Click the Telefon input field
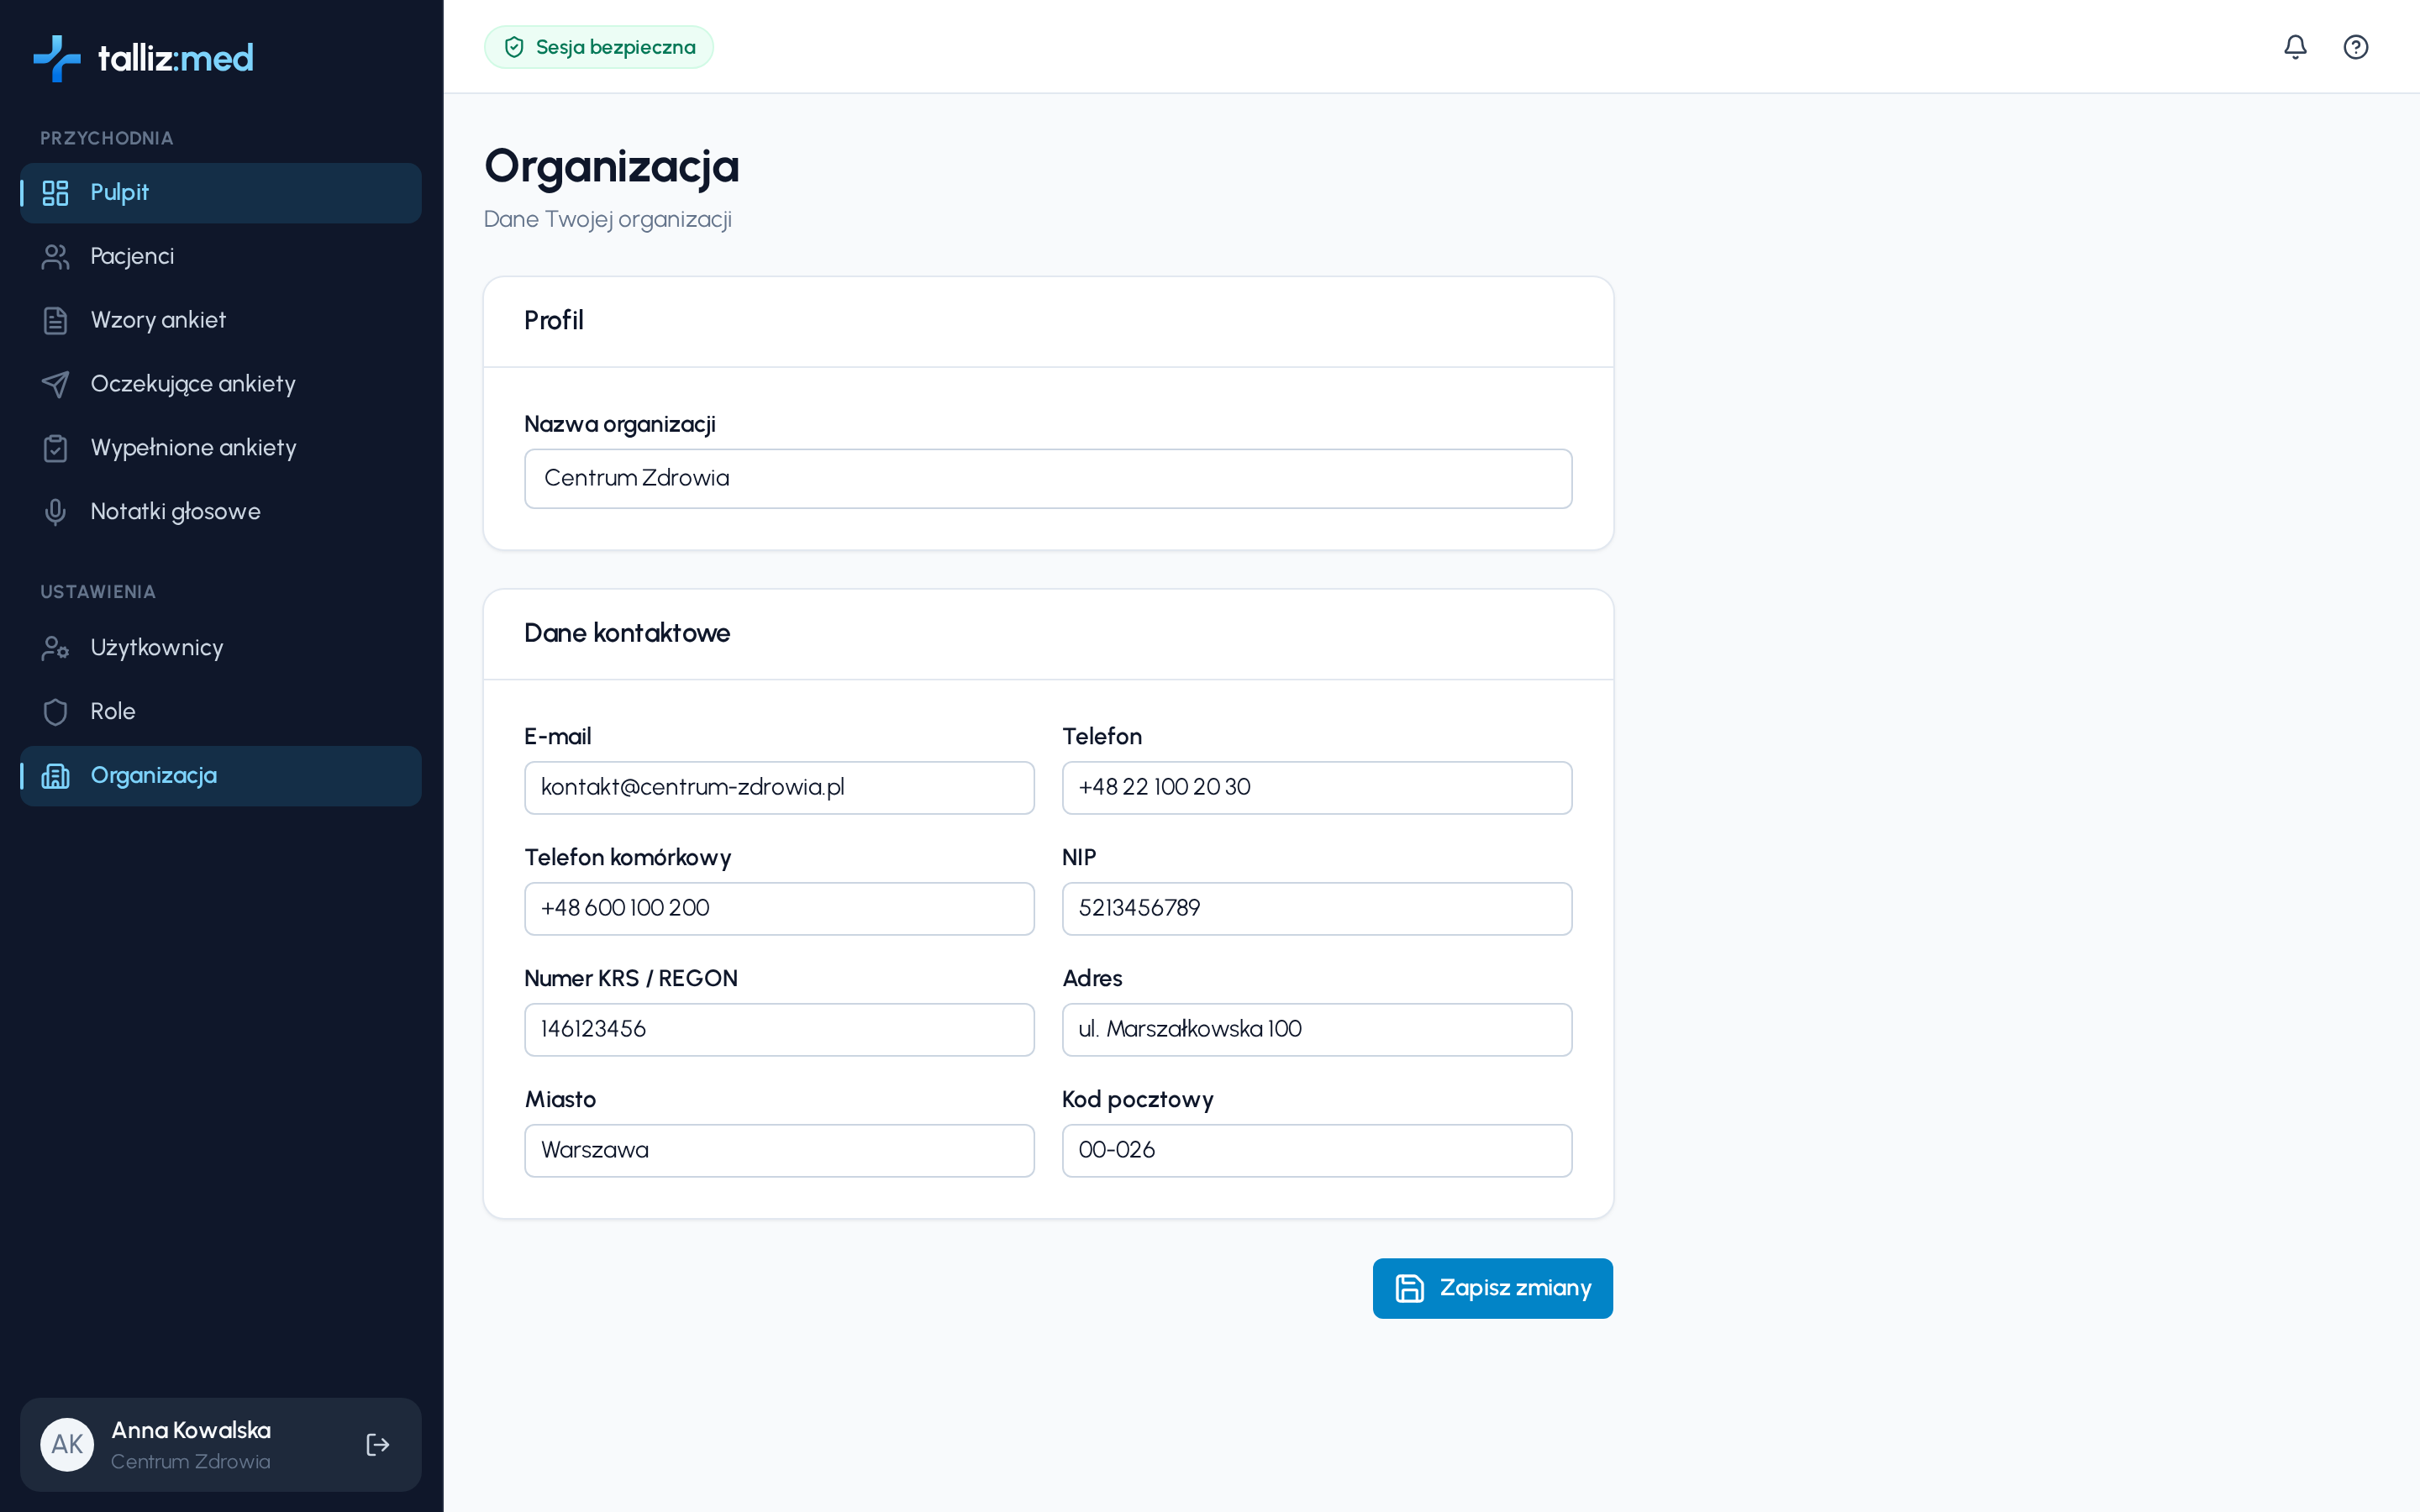Screen dimensions: 2420x1512 point(1317,788)
